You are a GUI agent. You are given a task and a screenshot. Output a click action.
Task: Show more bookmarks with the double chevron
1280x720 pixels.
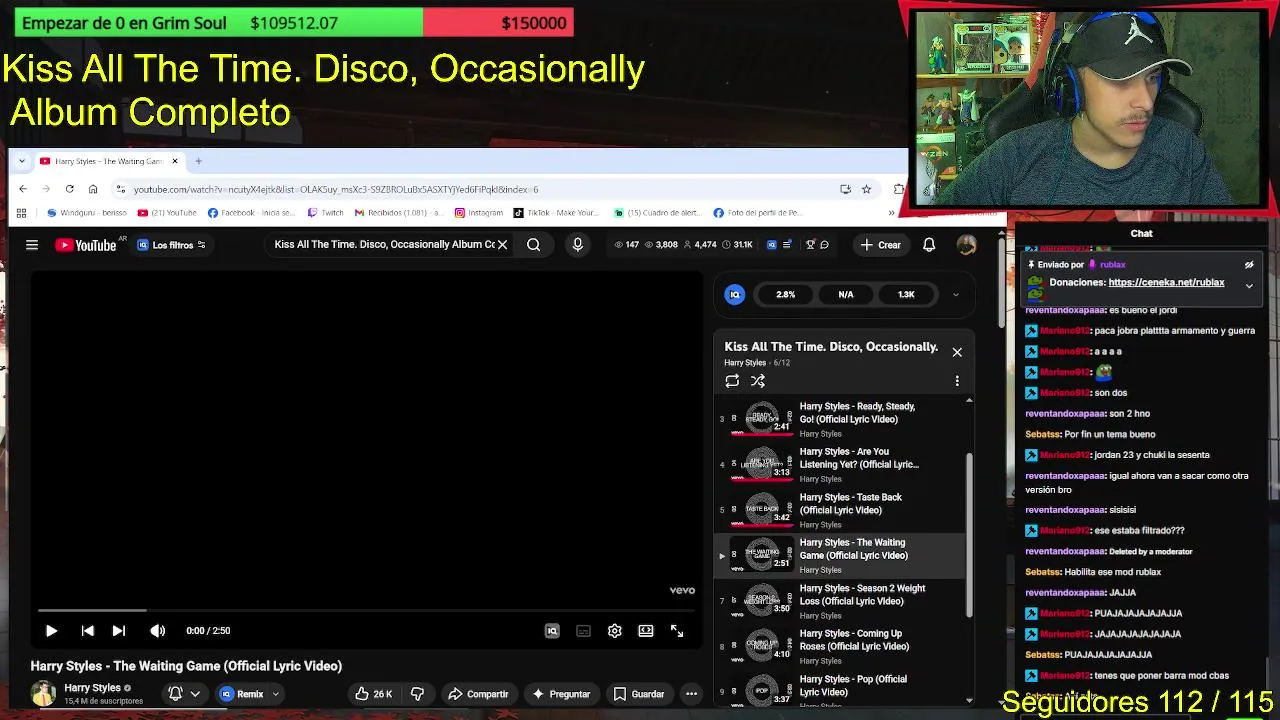point(891,213)
